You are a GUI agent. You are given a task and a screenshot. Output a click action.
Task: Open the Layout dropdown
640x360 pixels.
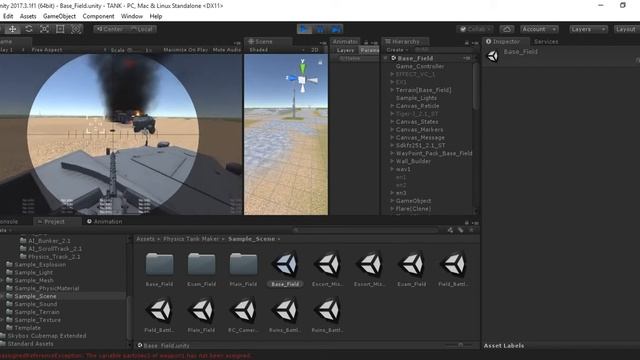[x=627, y=29]
